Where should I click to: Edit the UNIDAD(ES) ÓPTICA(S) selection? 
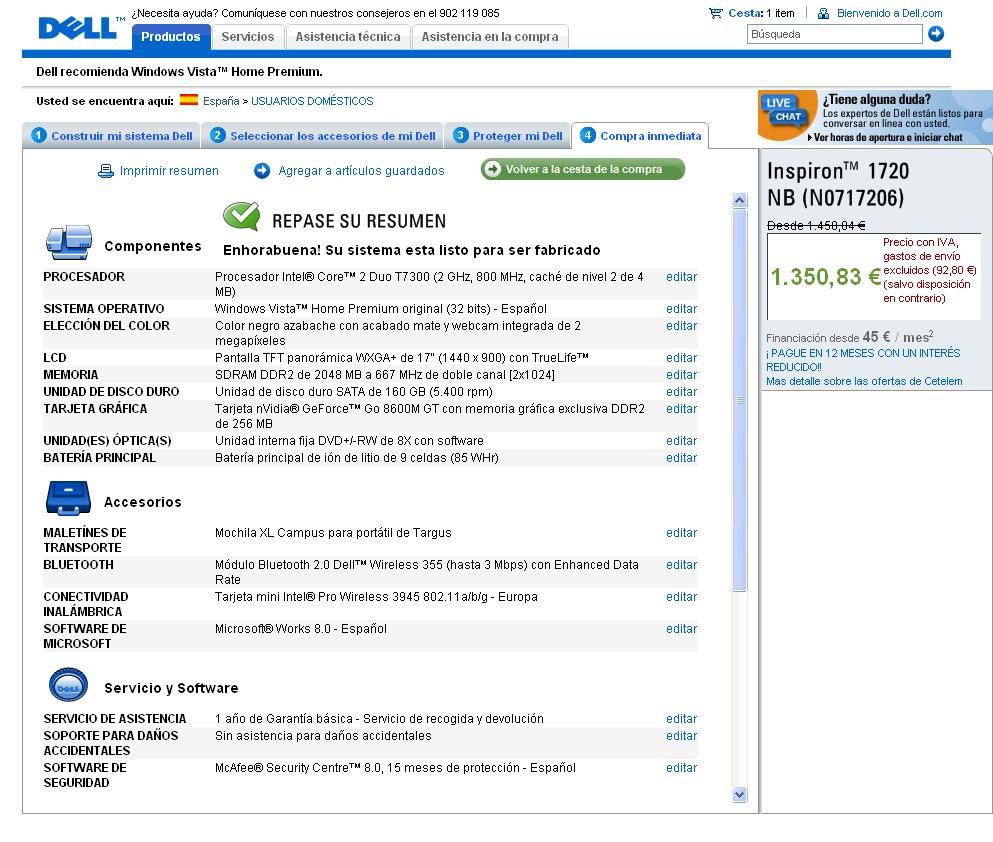click(681, 441)
